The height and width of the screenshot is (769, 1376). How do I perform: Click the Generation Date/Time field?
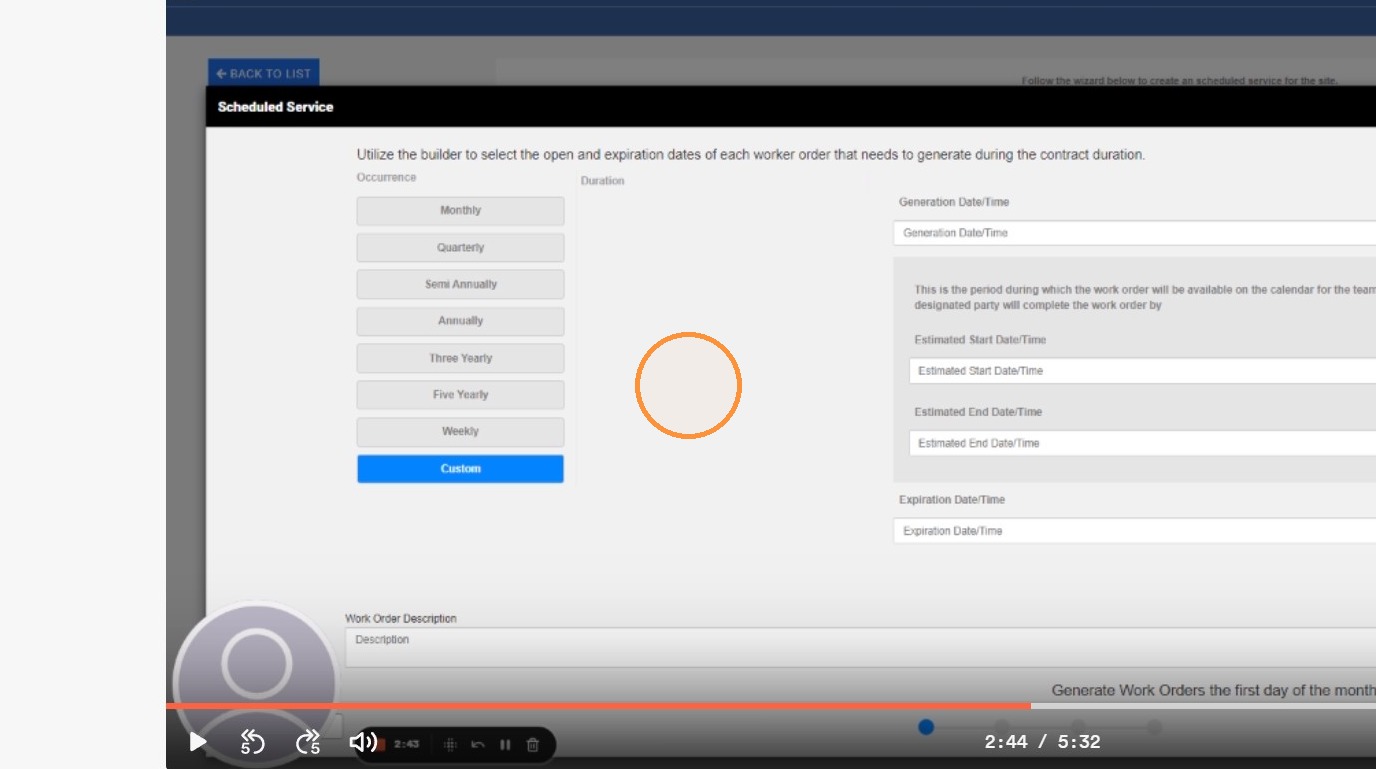(x=1134, y=233)
